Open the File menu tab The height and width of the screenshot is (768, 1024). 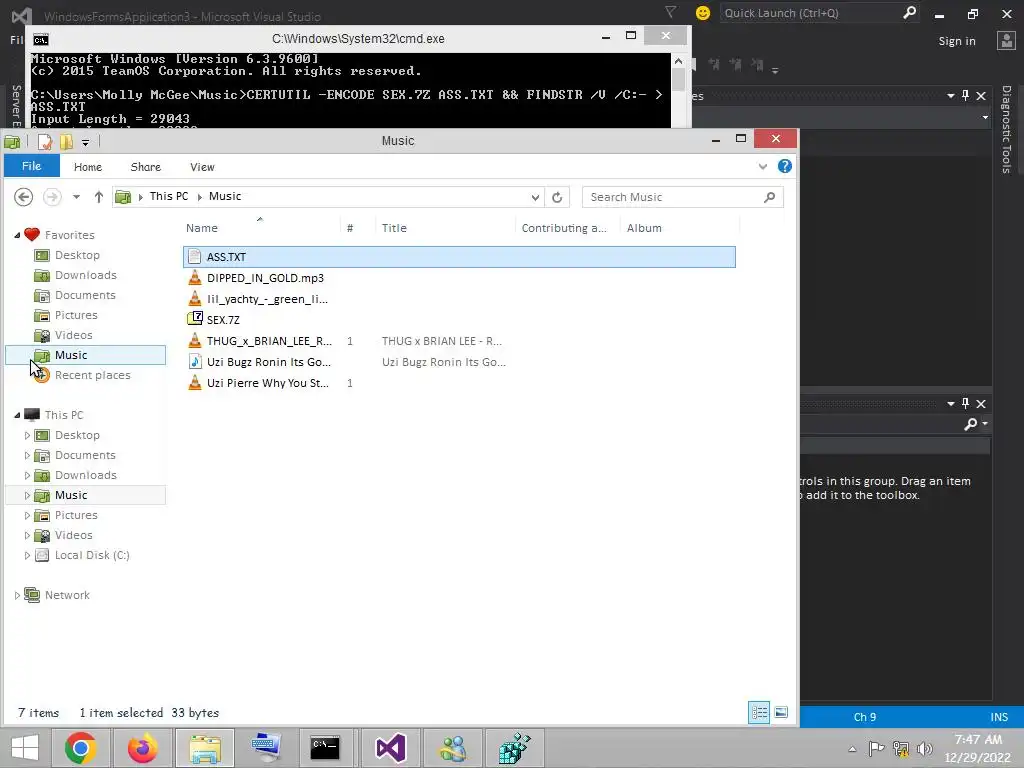point(31,166)
